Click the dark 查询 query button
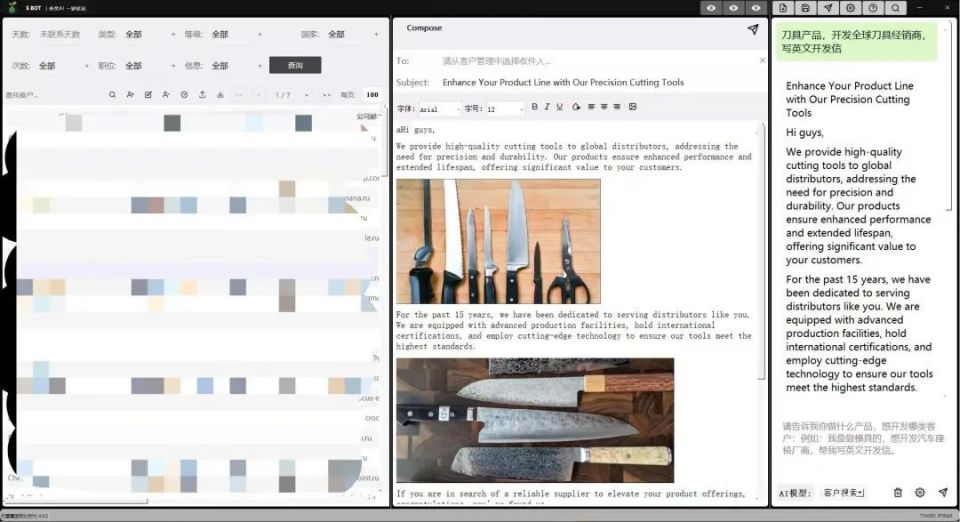Screen dimensions: 960x522 click(x=295, y=65)
